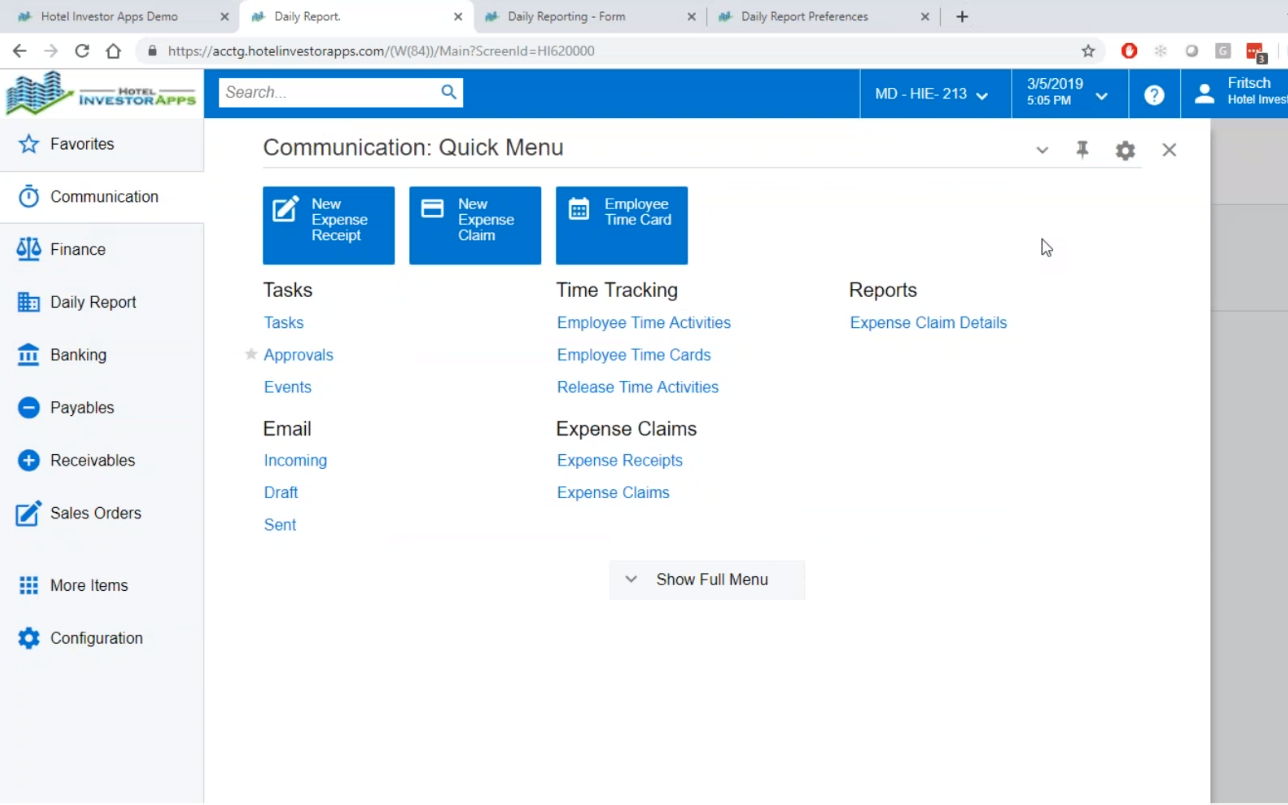This screenshot has height=805, width=1288.
Task: Click the New Expense Receipt tile
Action: point(328,225)
